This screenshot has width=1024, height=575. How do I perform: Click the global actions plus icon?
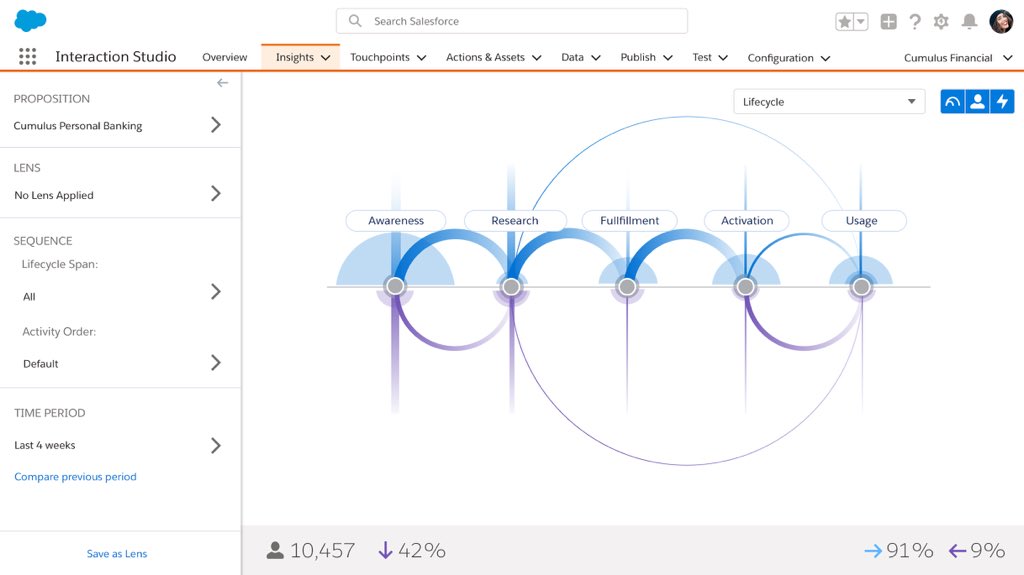point(888,22)
